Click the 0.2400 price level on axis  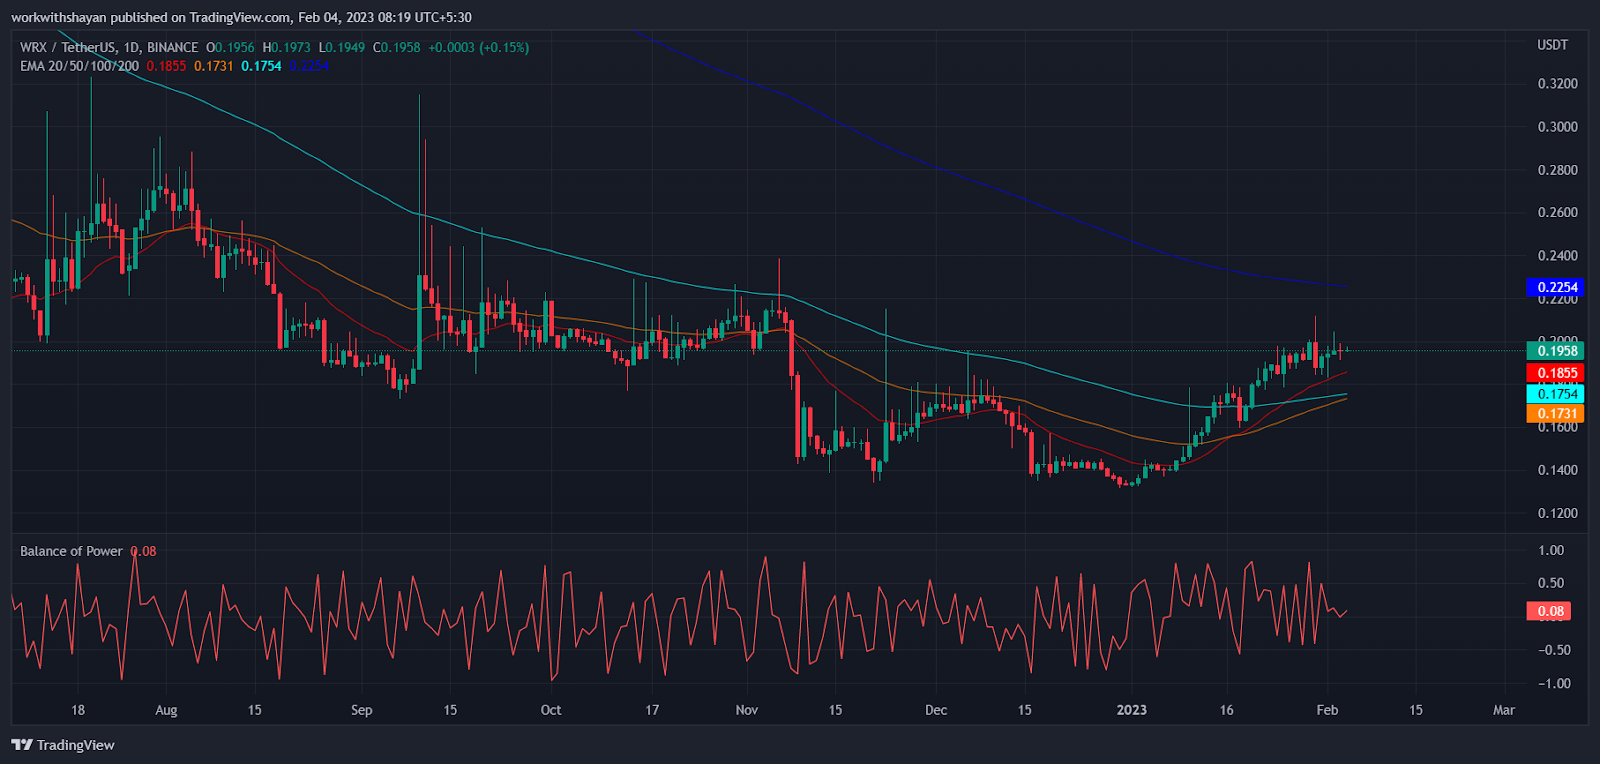click(x=1557, y=255)
